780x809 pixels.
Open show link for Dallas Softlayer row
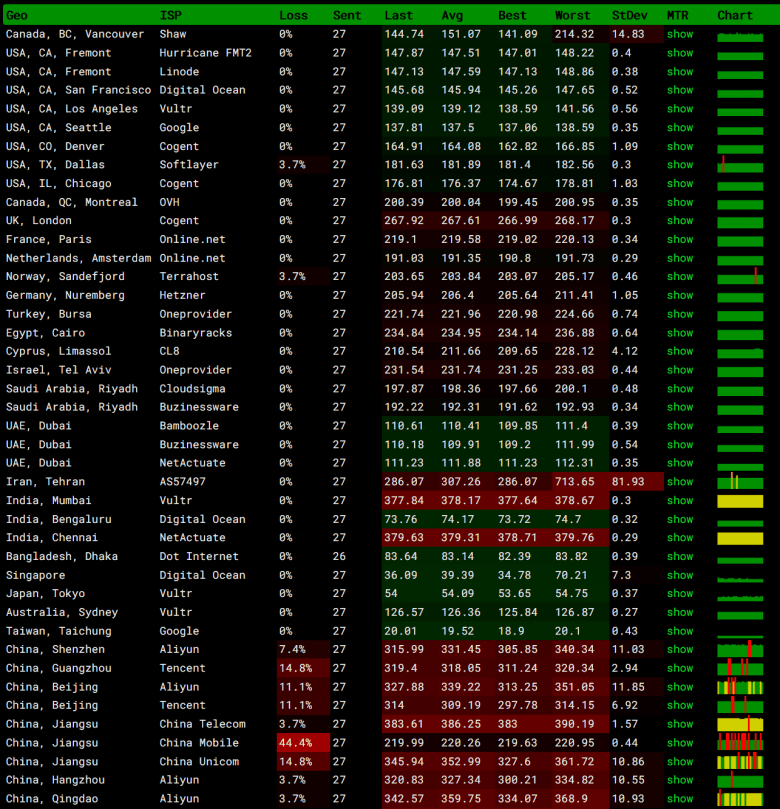coord(679,165)
